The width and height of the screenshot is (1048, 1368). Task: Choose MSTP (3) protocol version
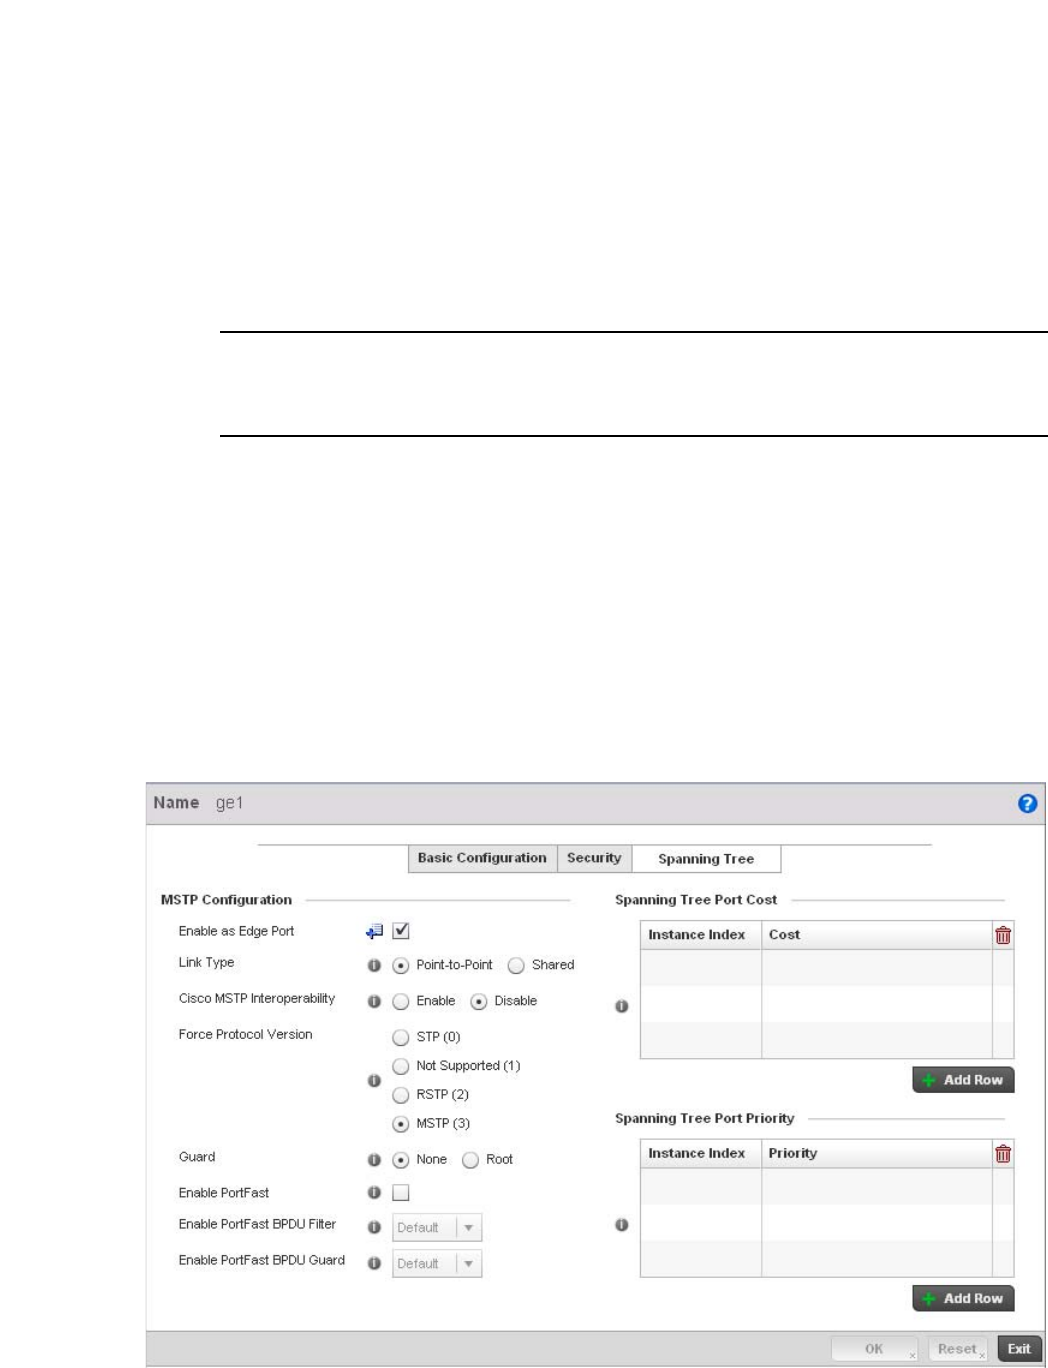pos(401,1124)
